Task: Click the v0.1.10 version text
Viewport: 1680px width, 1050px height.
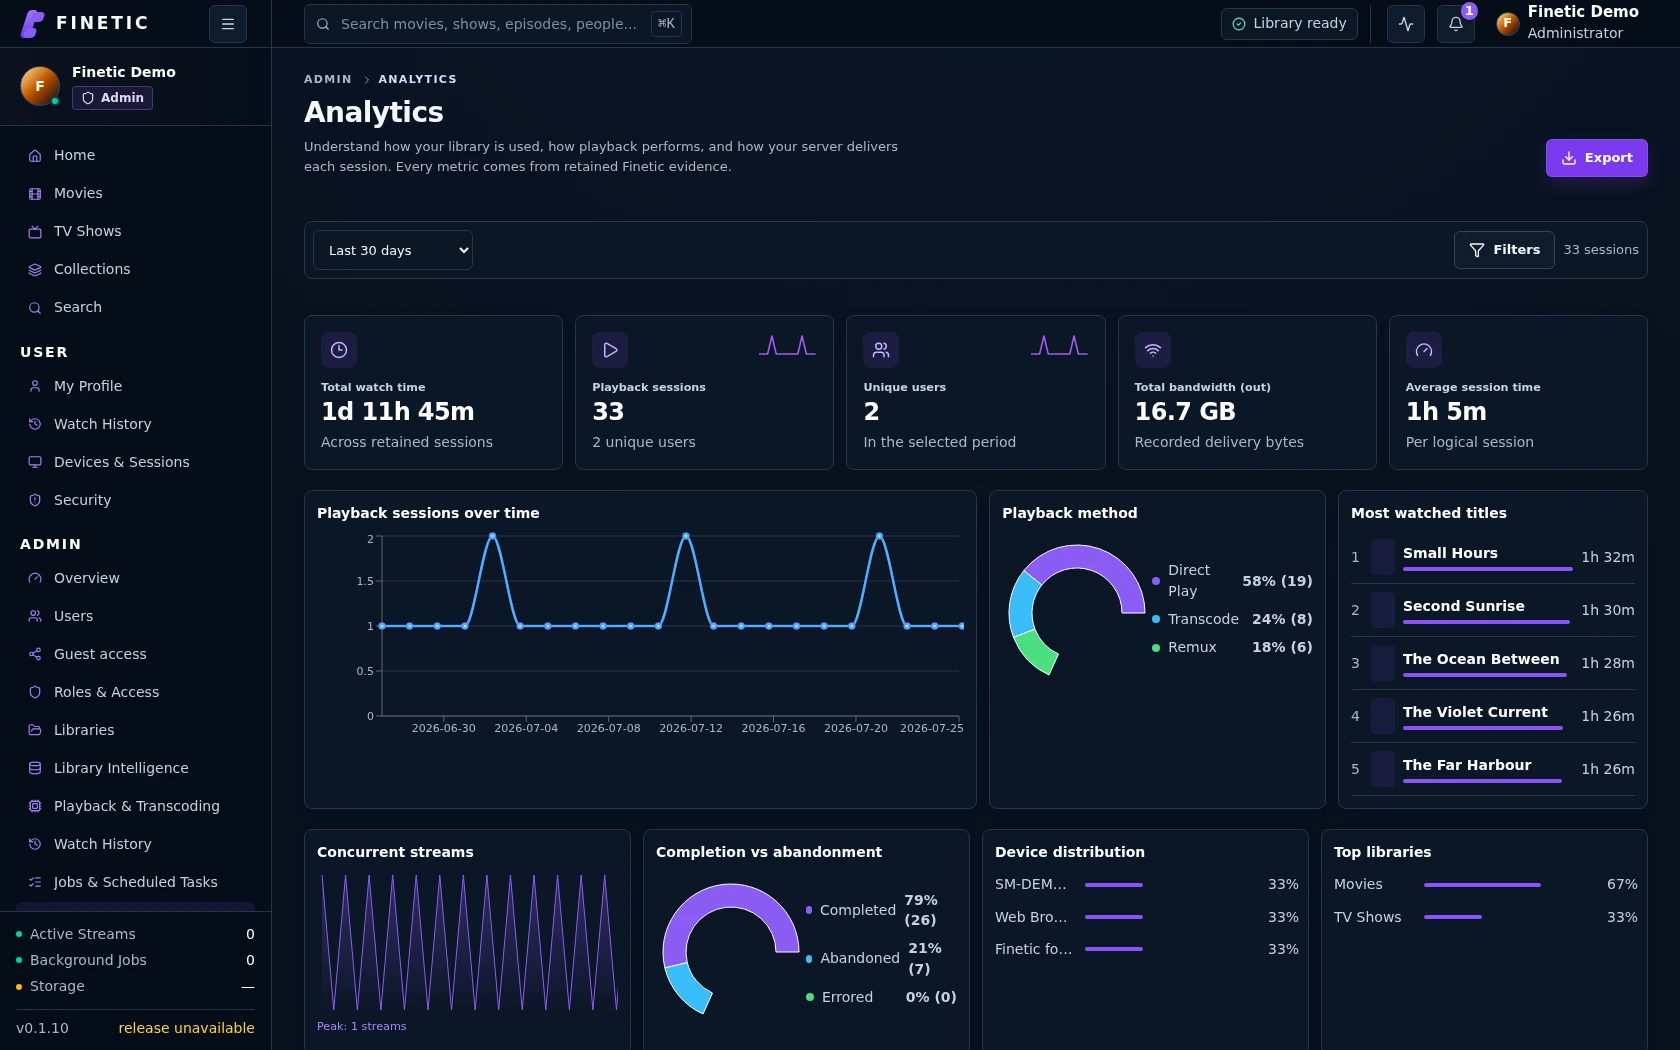Action: (42, 1028)
